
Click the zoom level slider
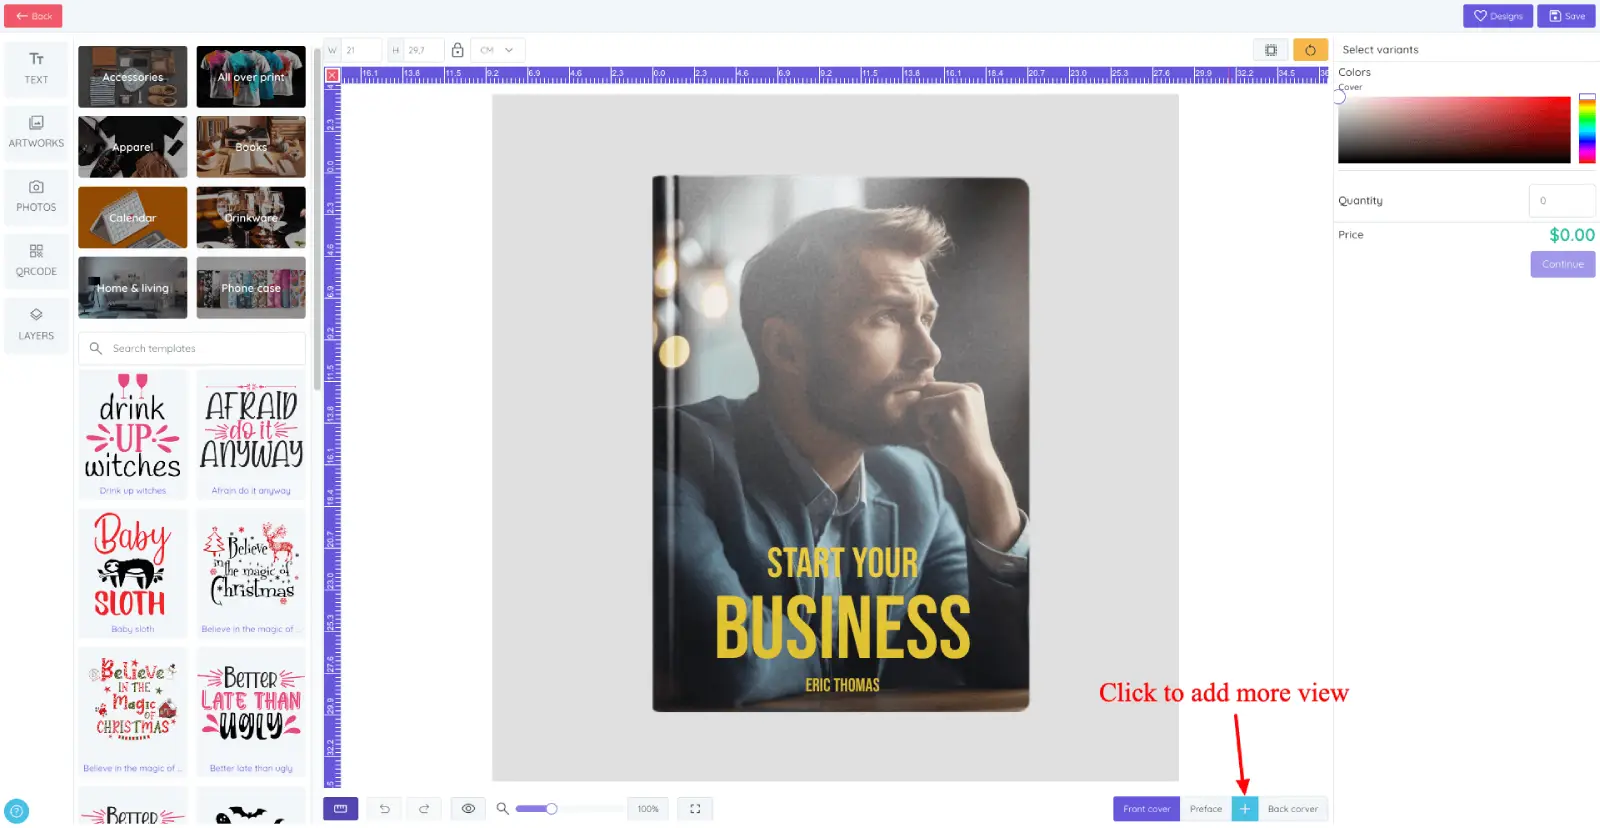[x=570, y=809]
